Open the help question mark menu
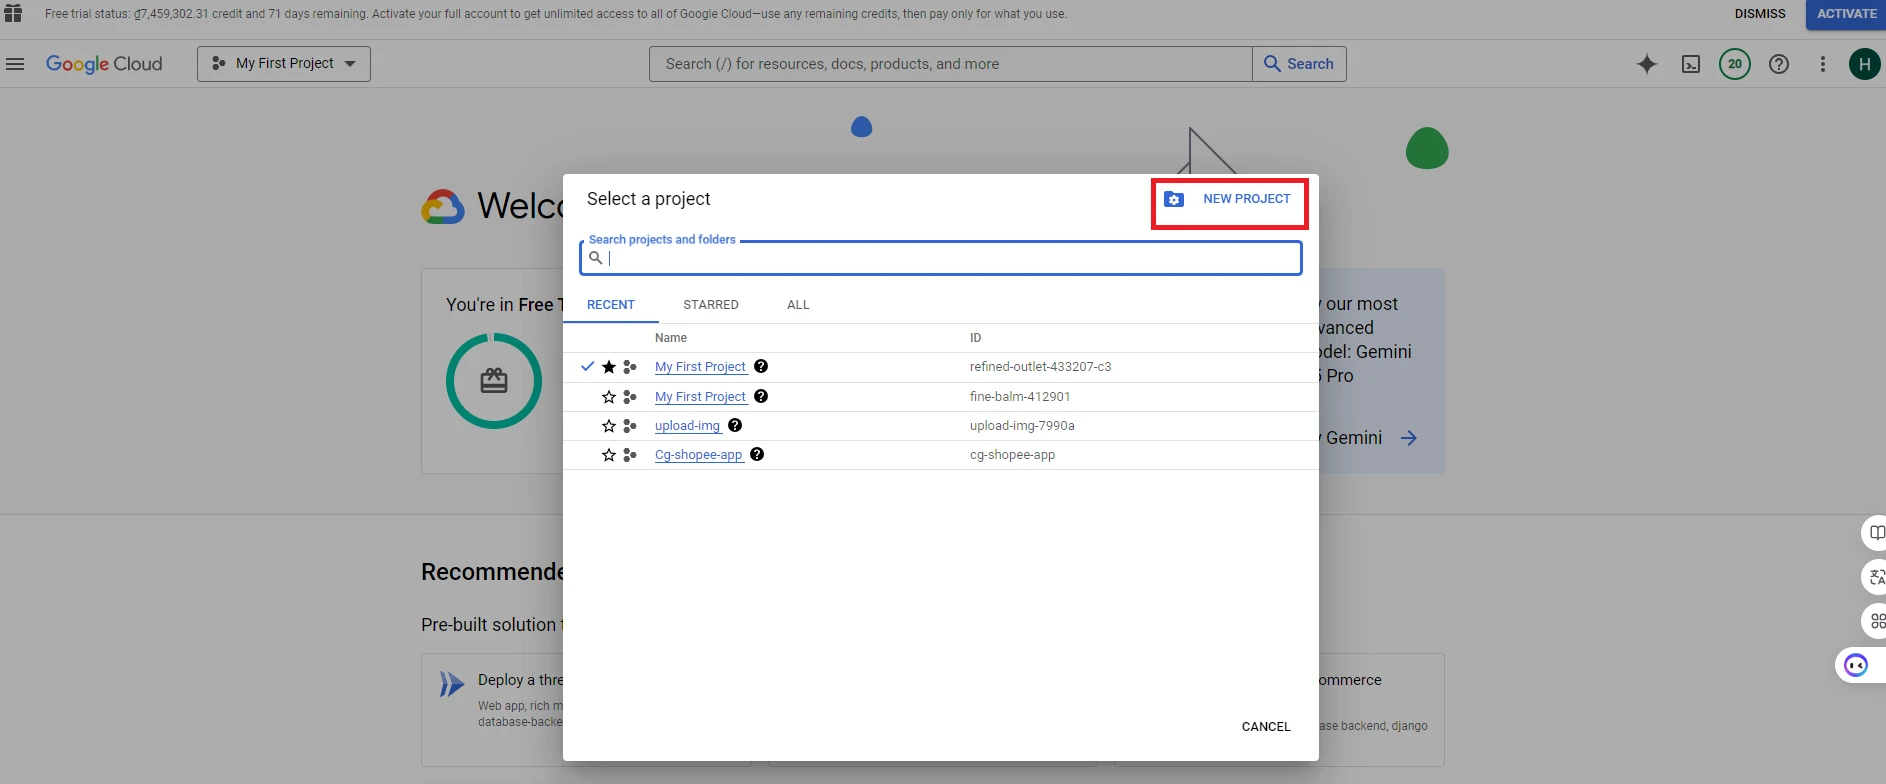Viewport: 1886px width, 784px height. click(x=1779, y=64)
